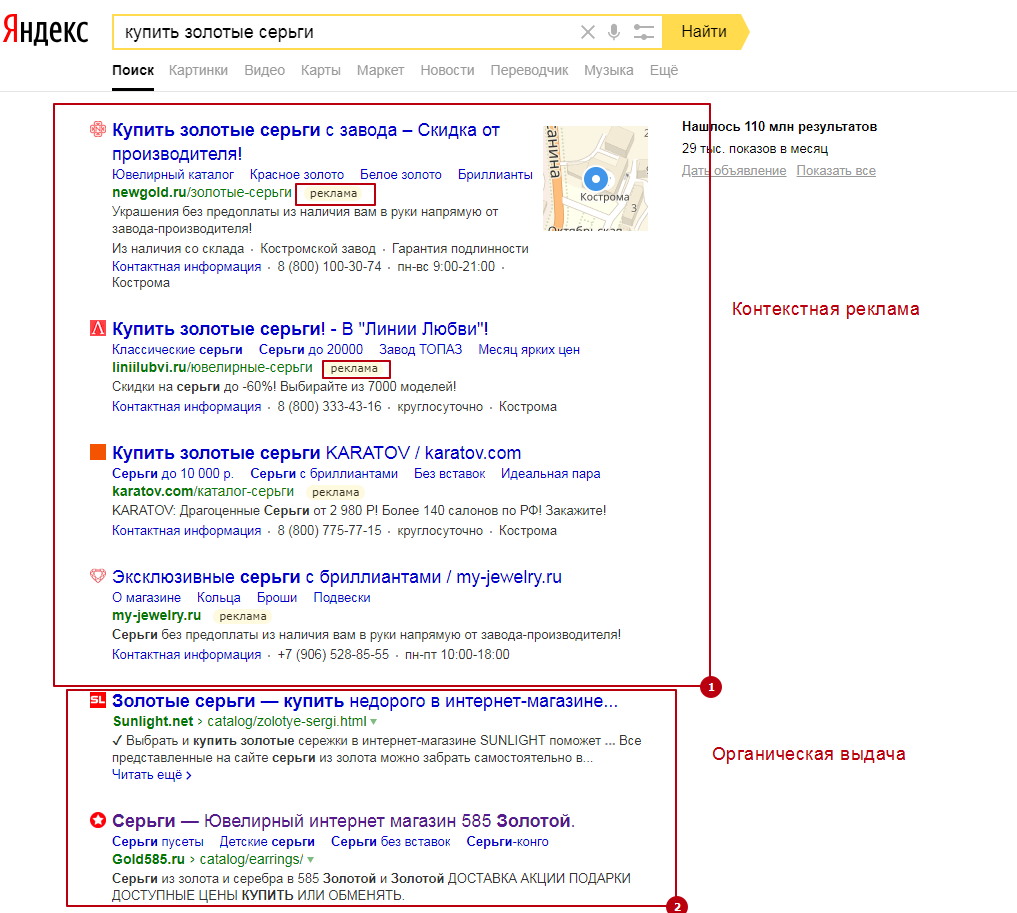Open the 'Серьги-конго' sitelink
The width and height of the screenshot is (1017, 913).
tap(507, 842)
